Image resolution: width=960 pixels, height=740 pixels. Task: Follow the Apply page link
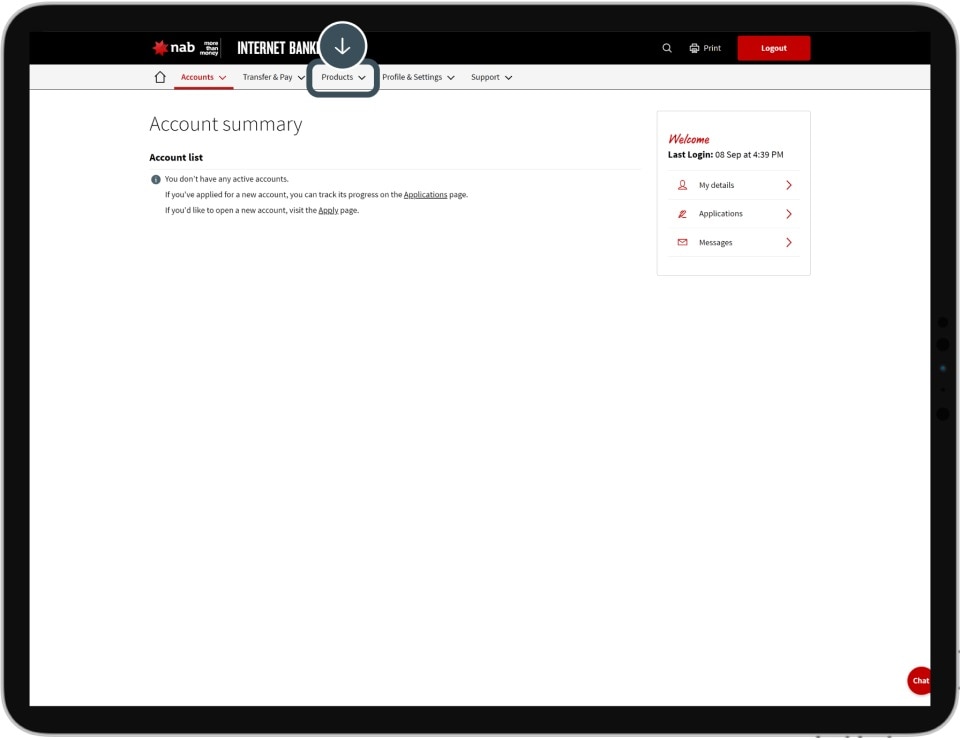coord(328,211)
